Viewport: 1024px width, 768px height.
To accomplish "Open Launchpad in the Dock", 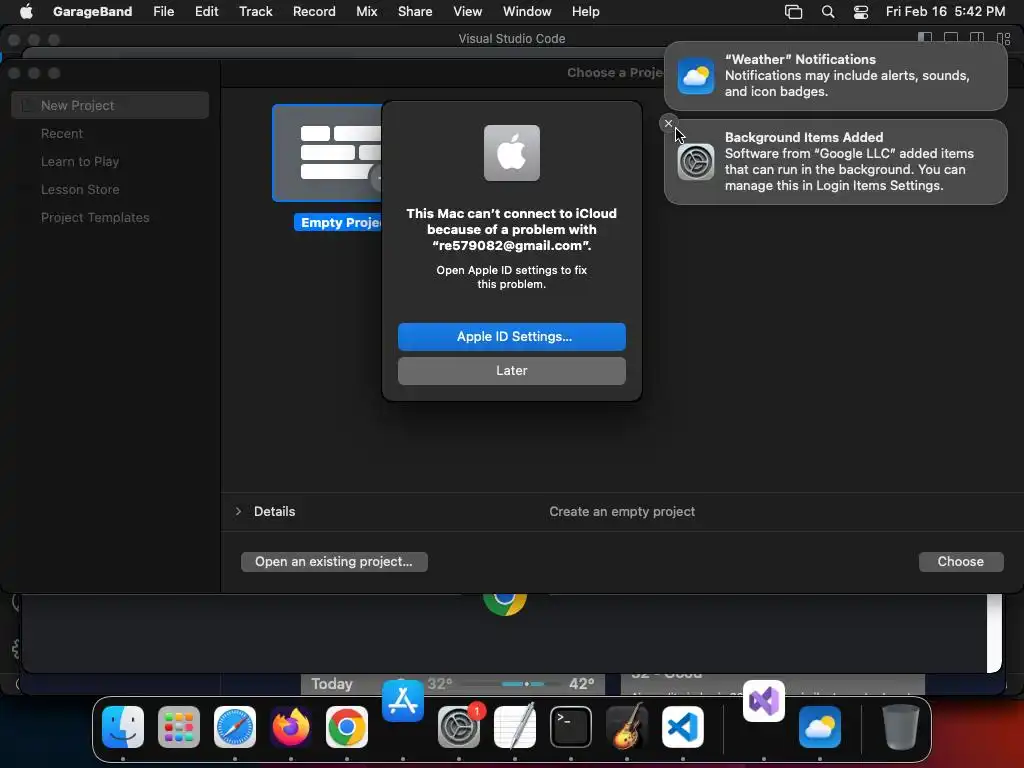I will pos(179,726).
